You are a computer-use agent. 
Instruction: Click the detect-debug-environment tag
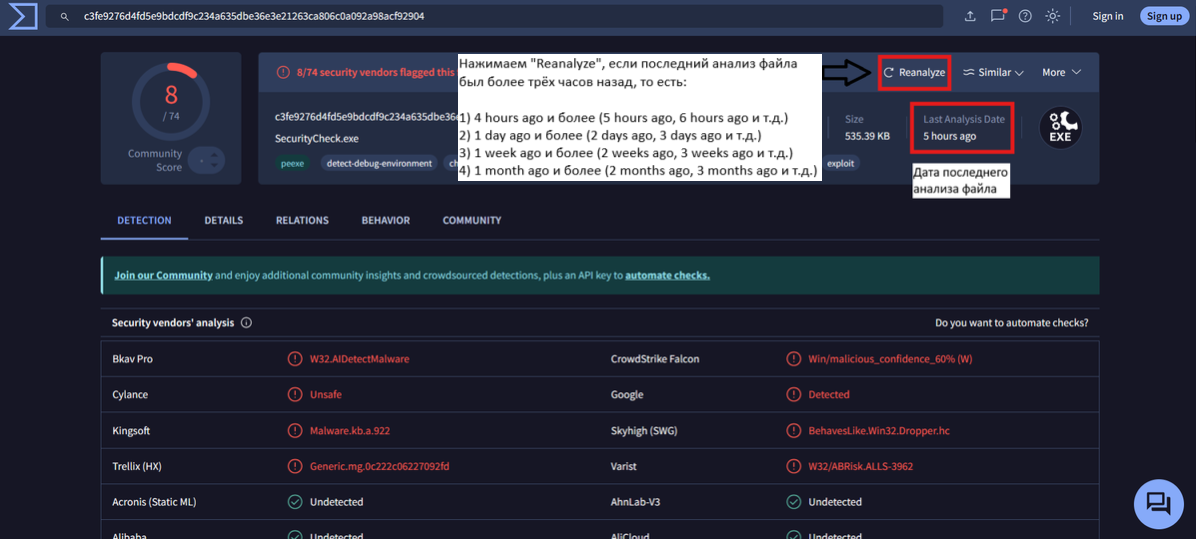pos(379,163)
